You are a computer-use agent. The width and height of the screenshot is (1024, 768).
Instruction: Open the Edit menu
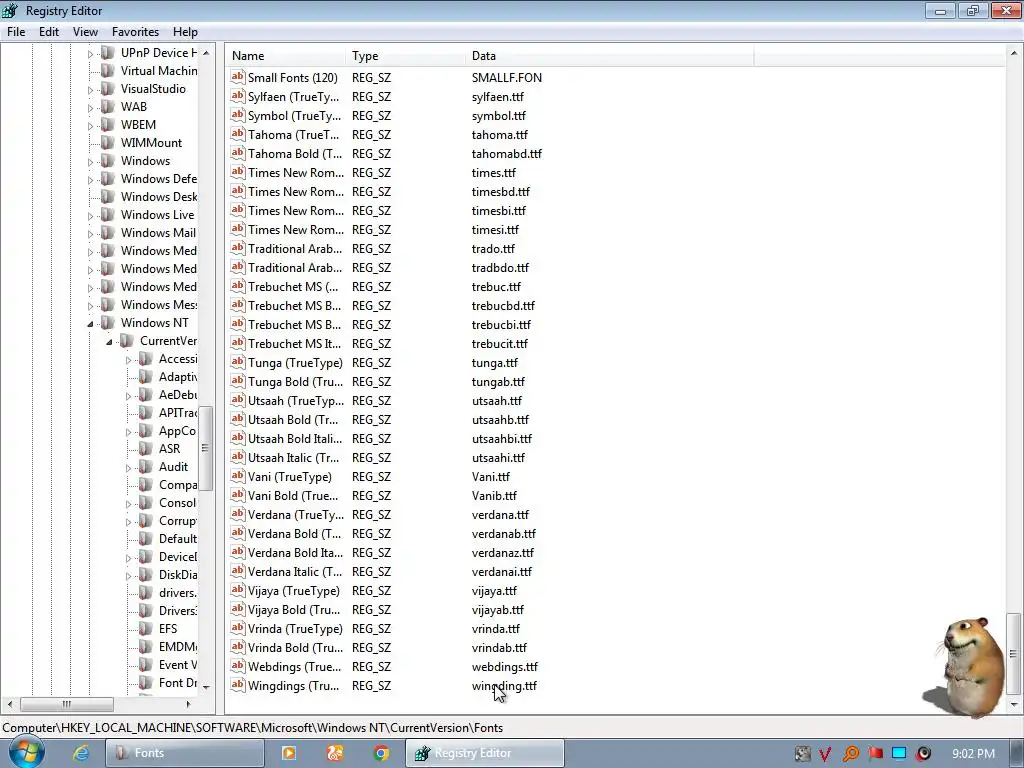49,31
